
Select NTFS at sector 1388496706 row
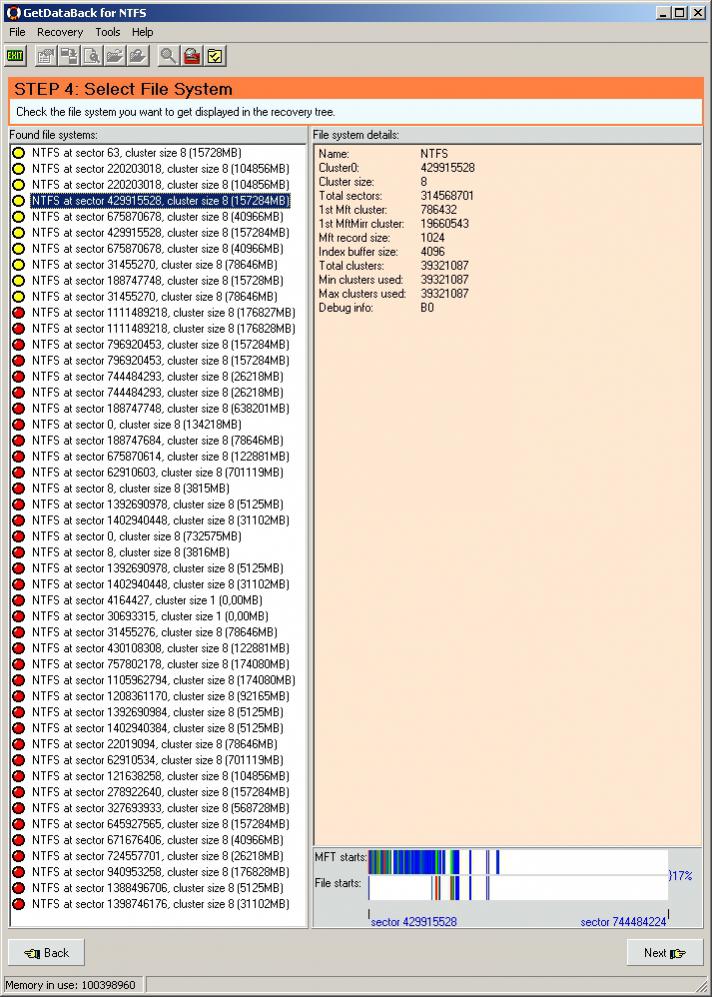158,888
